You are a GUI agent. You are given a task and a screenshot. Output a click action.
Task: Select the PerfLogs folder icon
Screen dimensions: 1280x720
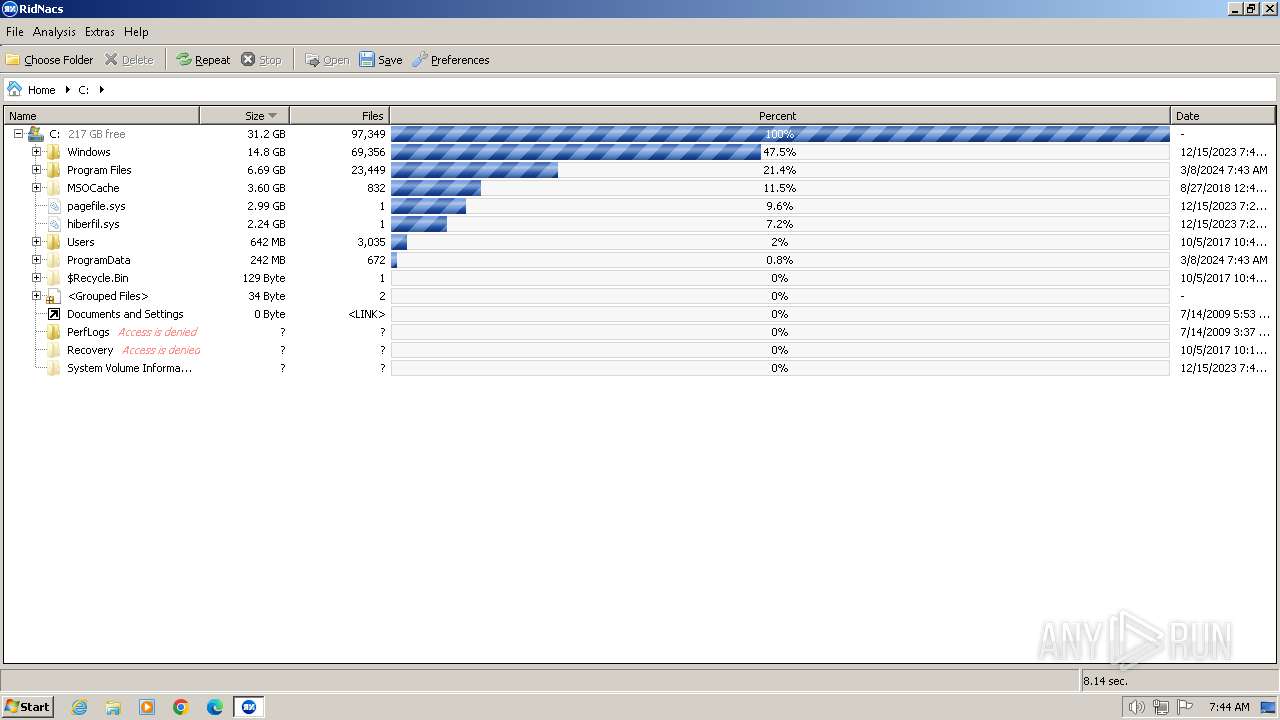click(x=54, y=332)
